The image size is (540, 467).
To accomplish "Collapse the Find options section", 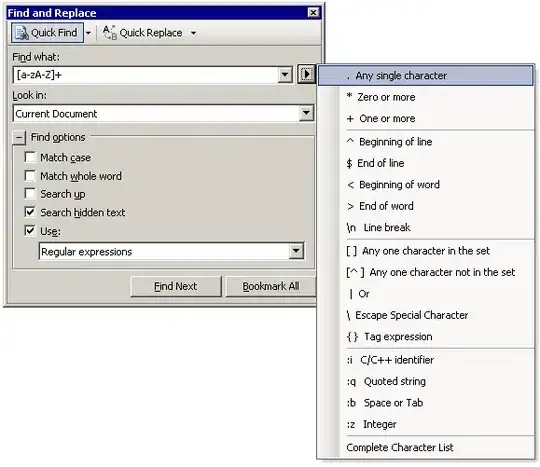I will (x=19, y=138).
